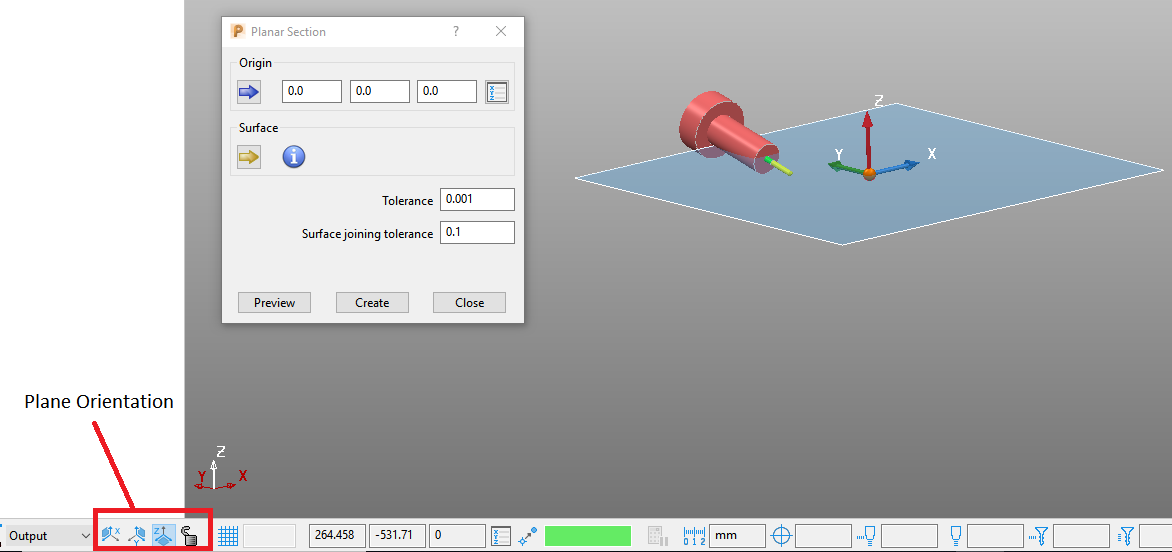Click the tool diameter icon
The height and width of the screenshot is (552, 1172).
pyautogui.click(x=866, y=536)
